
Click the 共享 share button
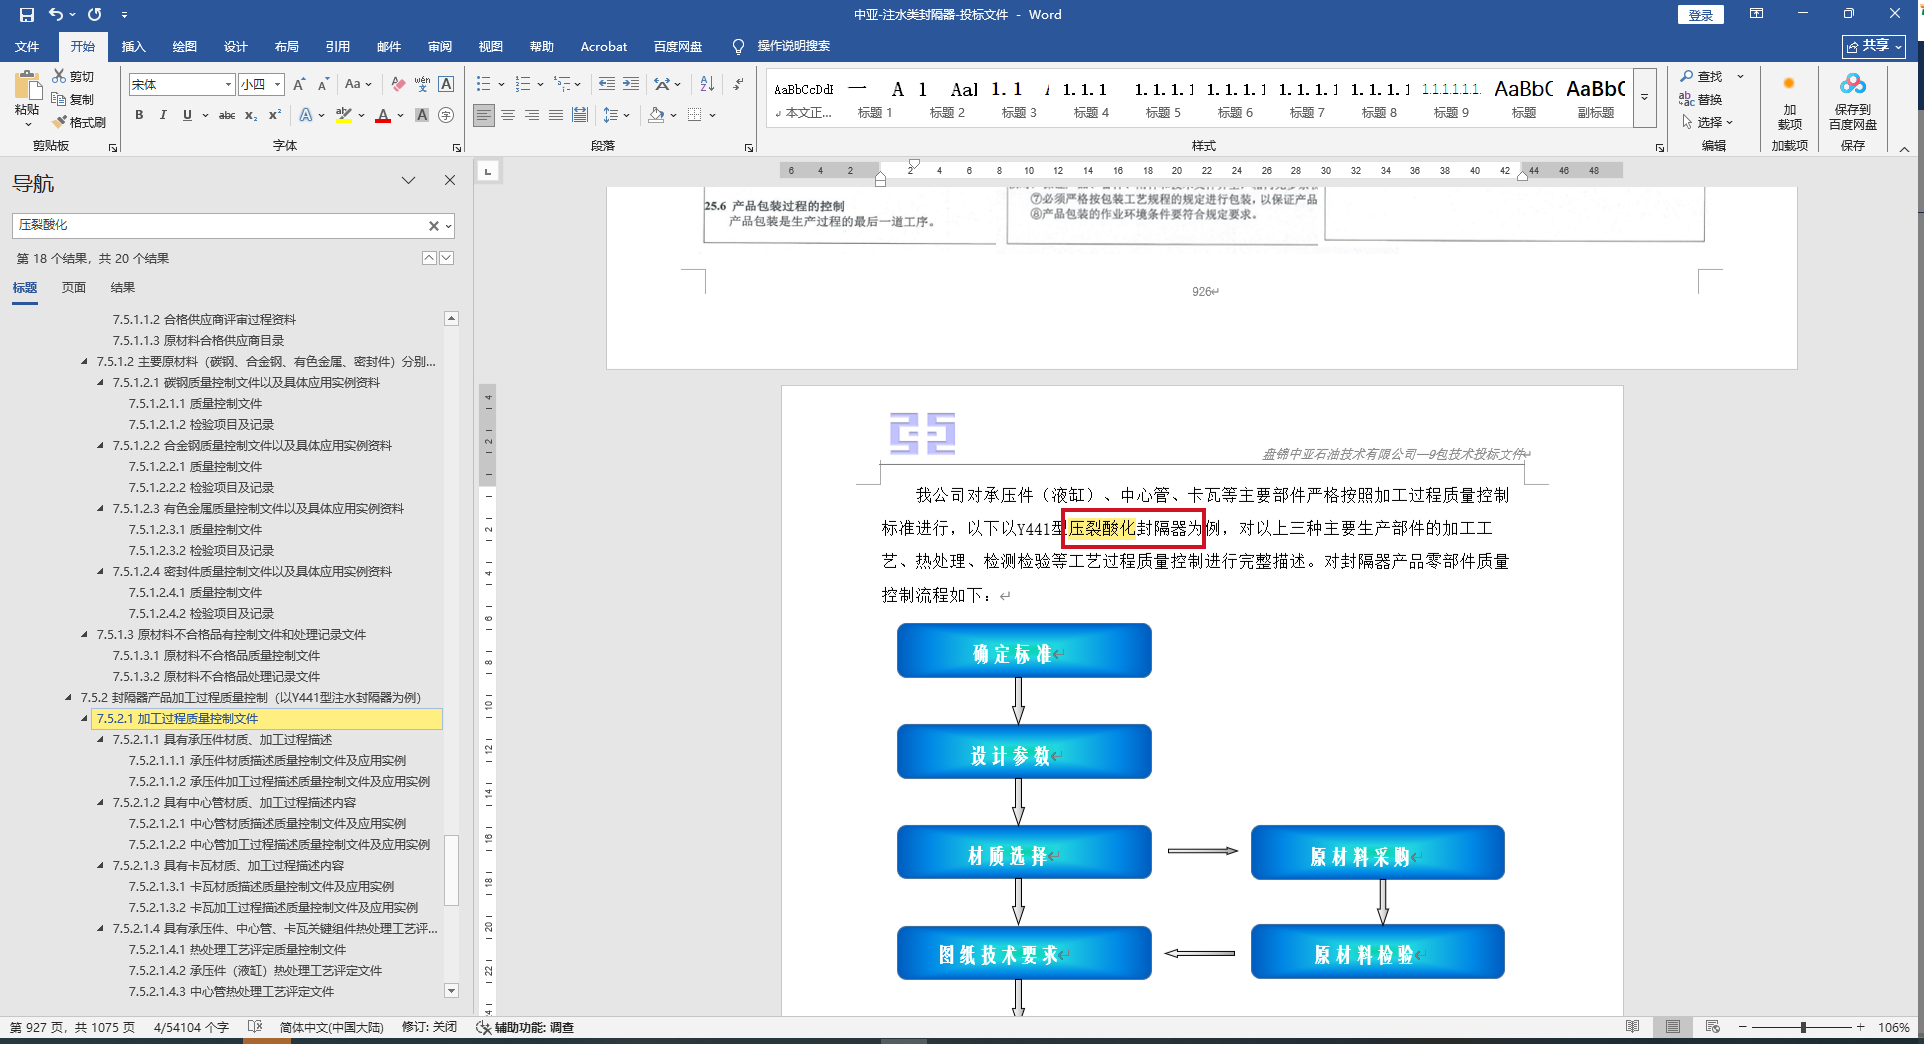1874,46
